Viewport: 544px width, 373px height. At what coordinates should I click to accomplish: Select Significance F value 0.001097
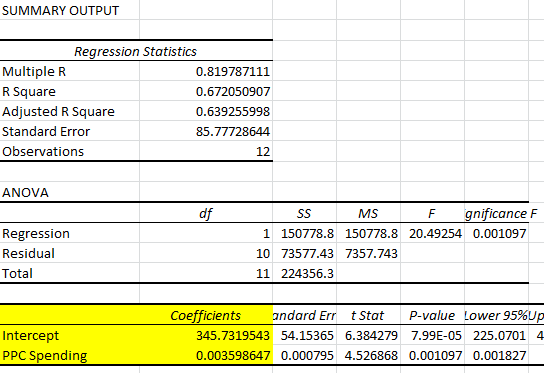point(496,234)
